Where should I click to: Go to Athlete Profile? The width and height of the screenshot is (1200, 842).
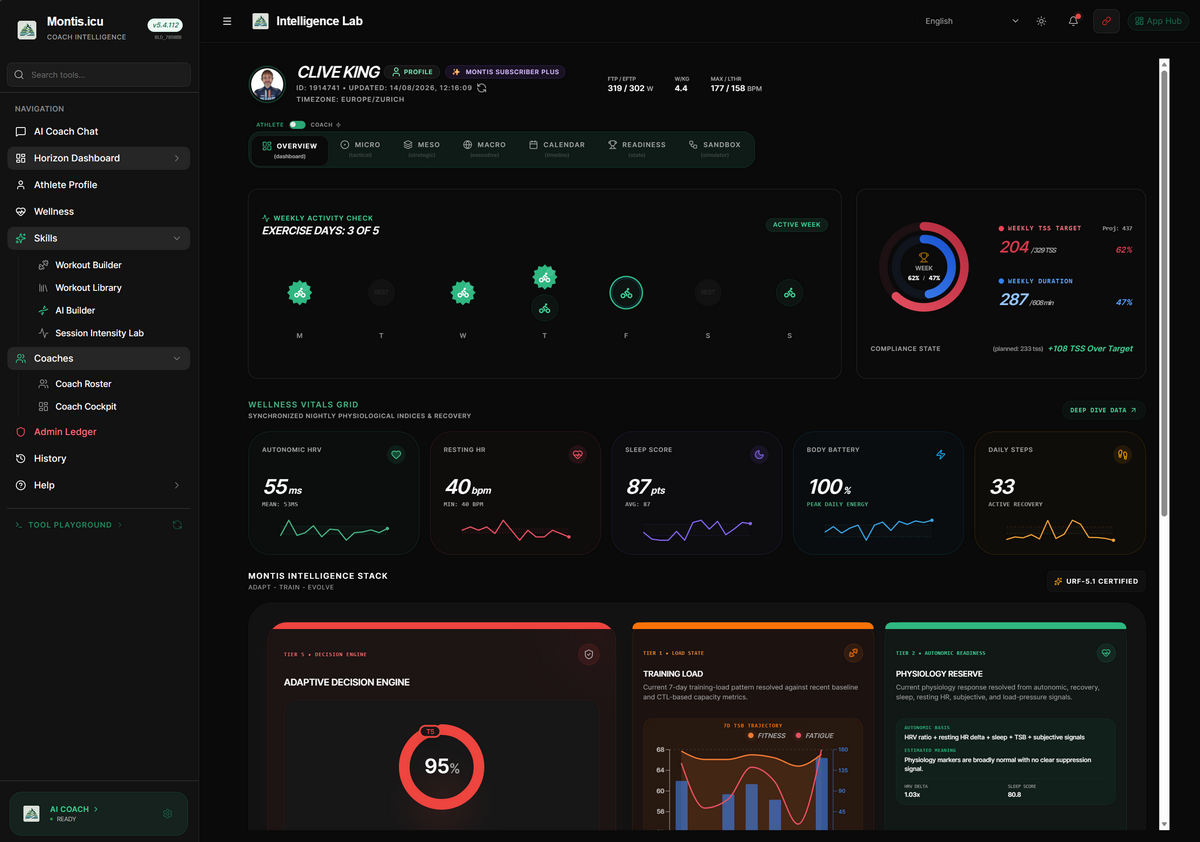pyautogui.click(x=66, y=185)
